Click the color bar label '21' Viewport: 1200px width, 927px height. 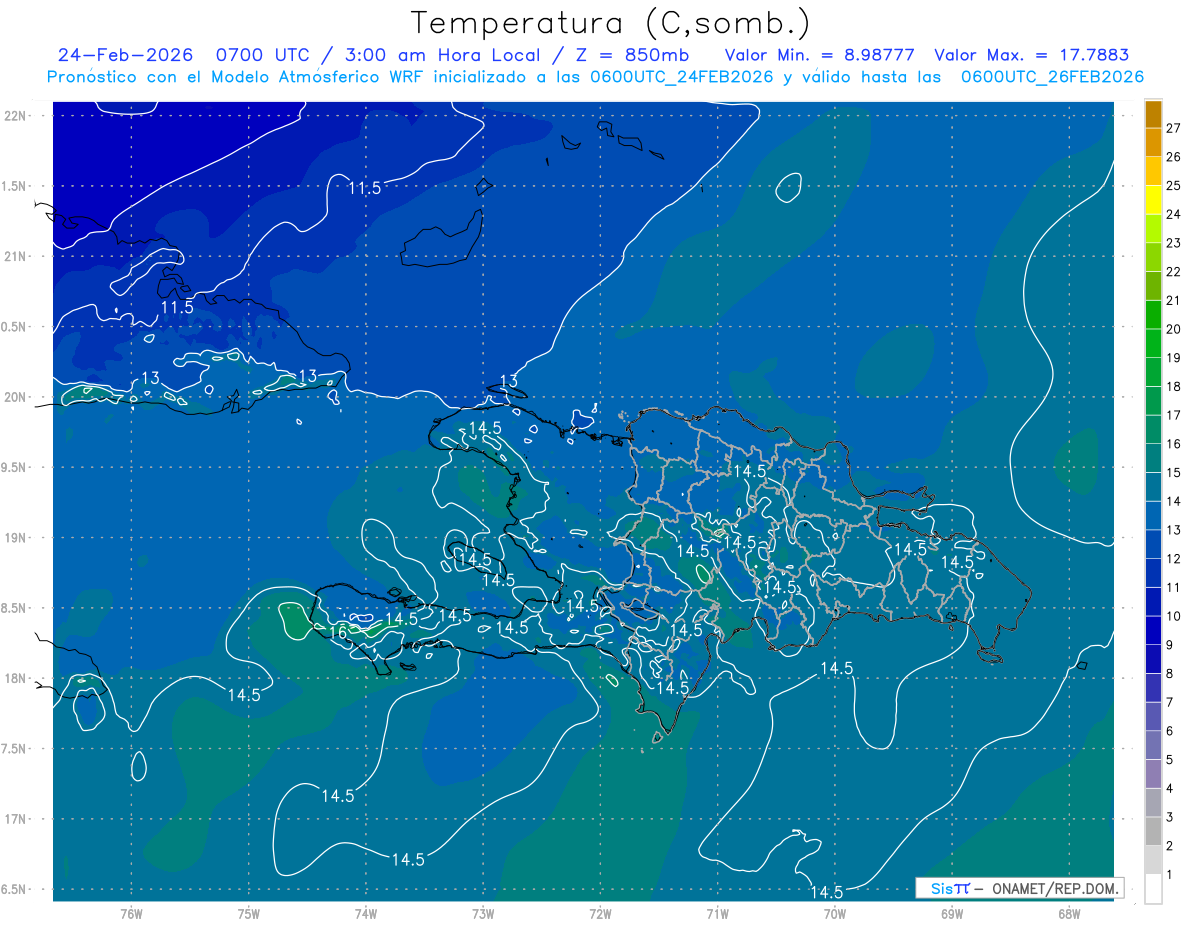pos(1173,300)
